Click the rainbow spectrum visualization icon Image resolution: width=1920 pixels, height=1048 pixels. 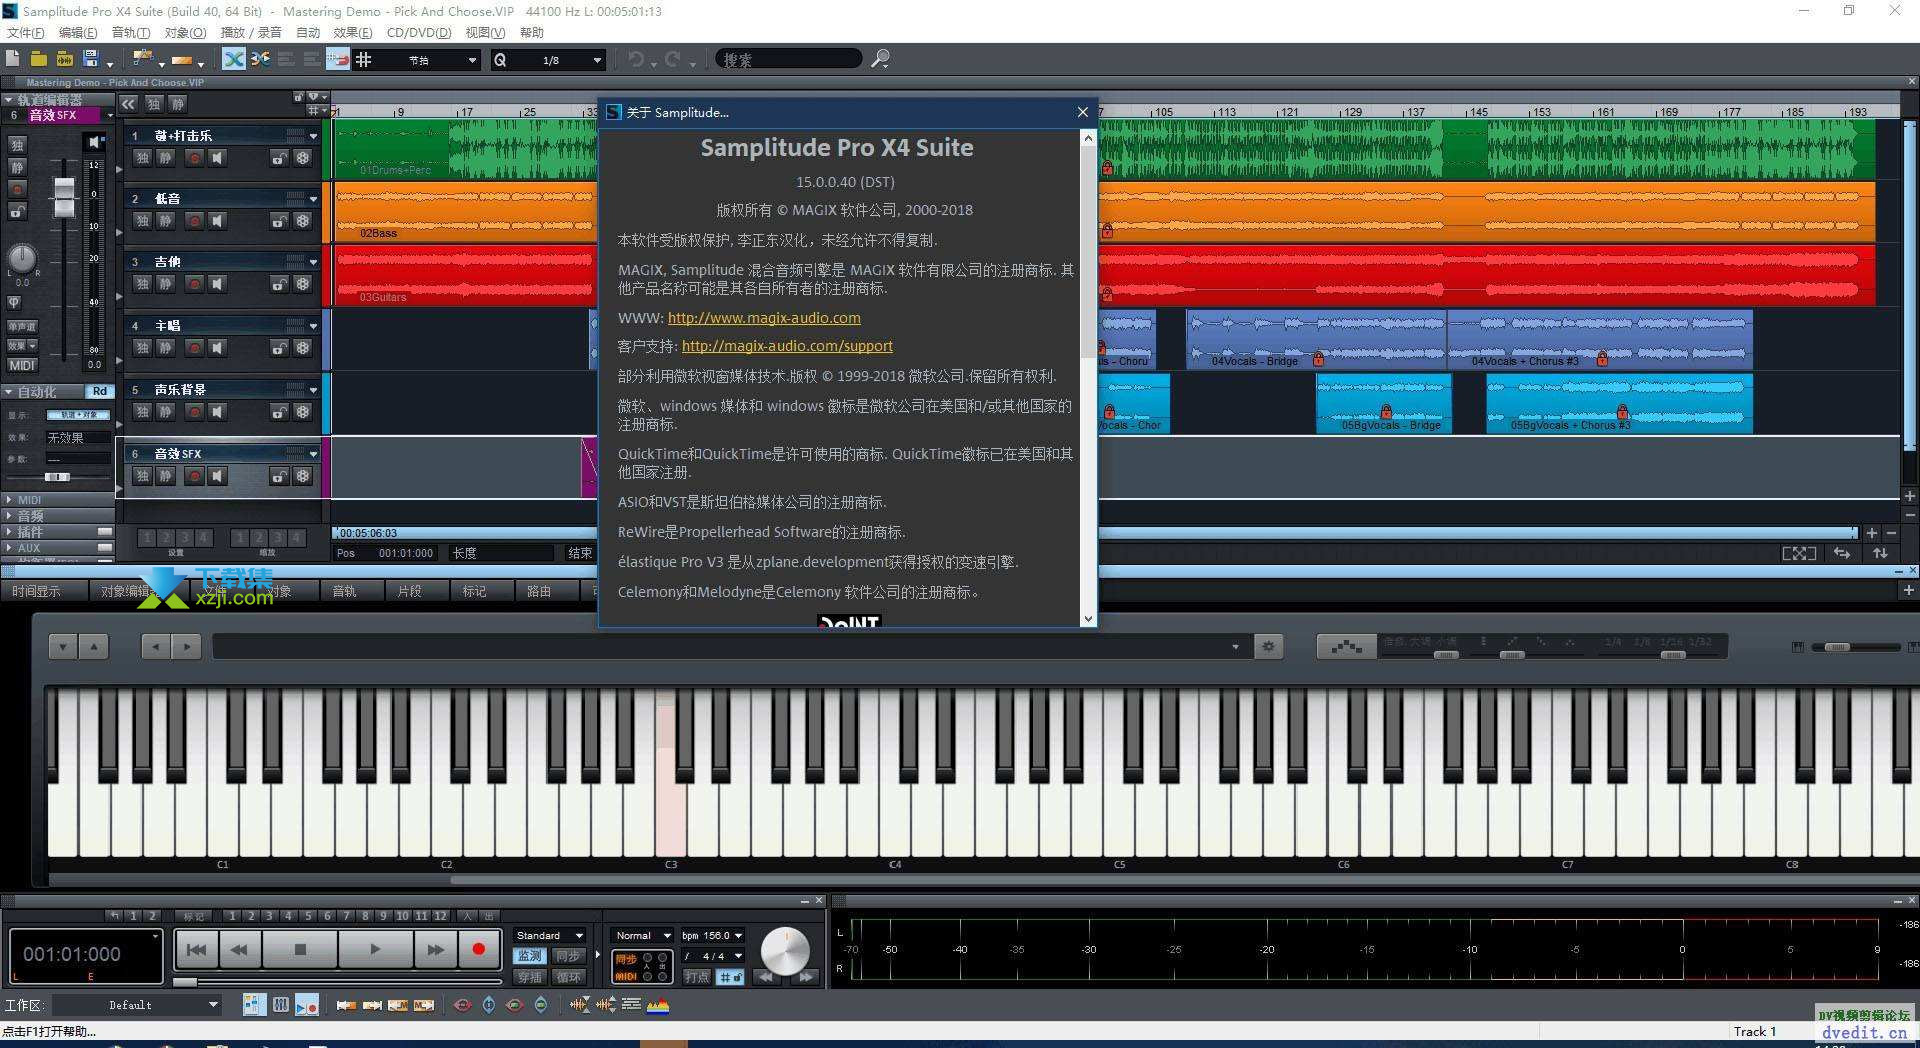point(657,1005)
